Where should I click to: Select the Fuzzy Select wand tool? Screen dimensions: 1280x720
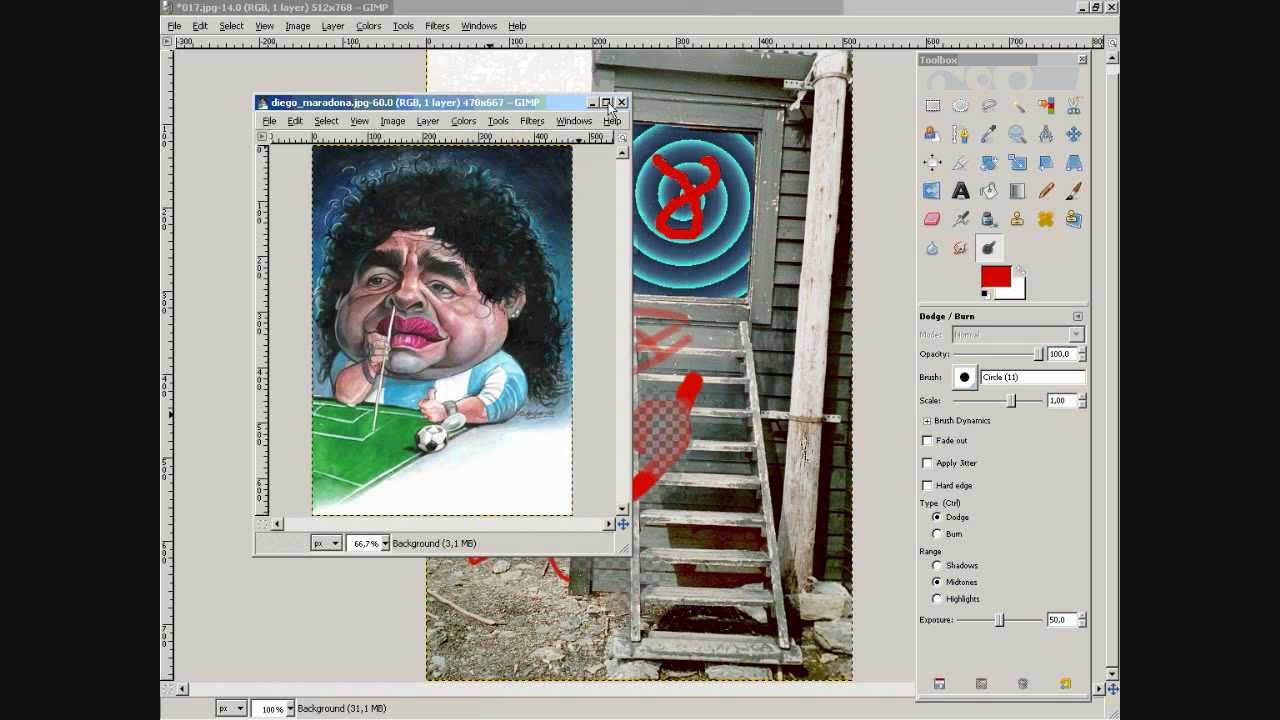1017,106
